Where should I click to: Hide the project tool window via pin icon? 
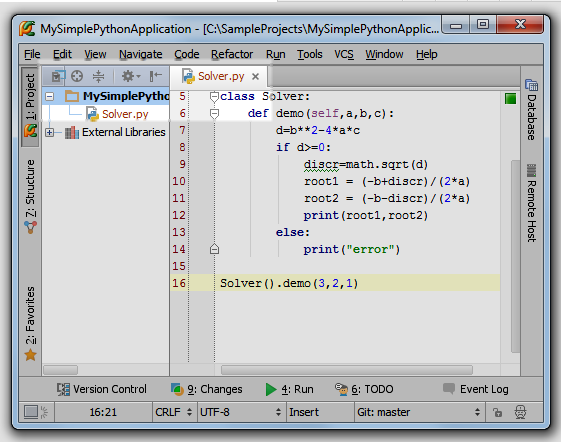156,76
